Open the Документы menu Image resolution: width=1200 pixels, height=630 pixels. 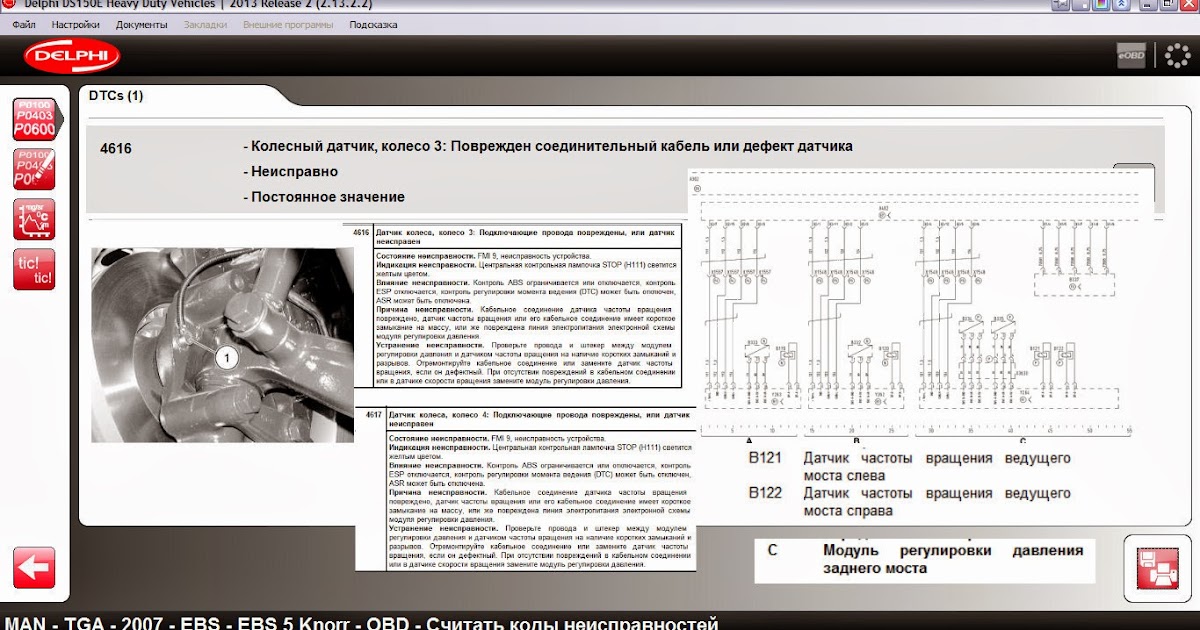click(x=141, y=24)
